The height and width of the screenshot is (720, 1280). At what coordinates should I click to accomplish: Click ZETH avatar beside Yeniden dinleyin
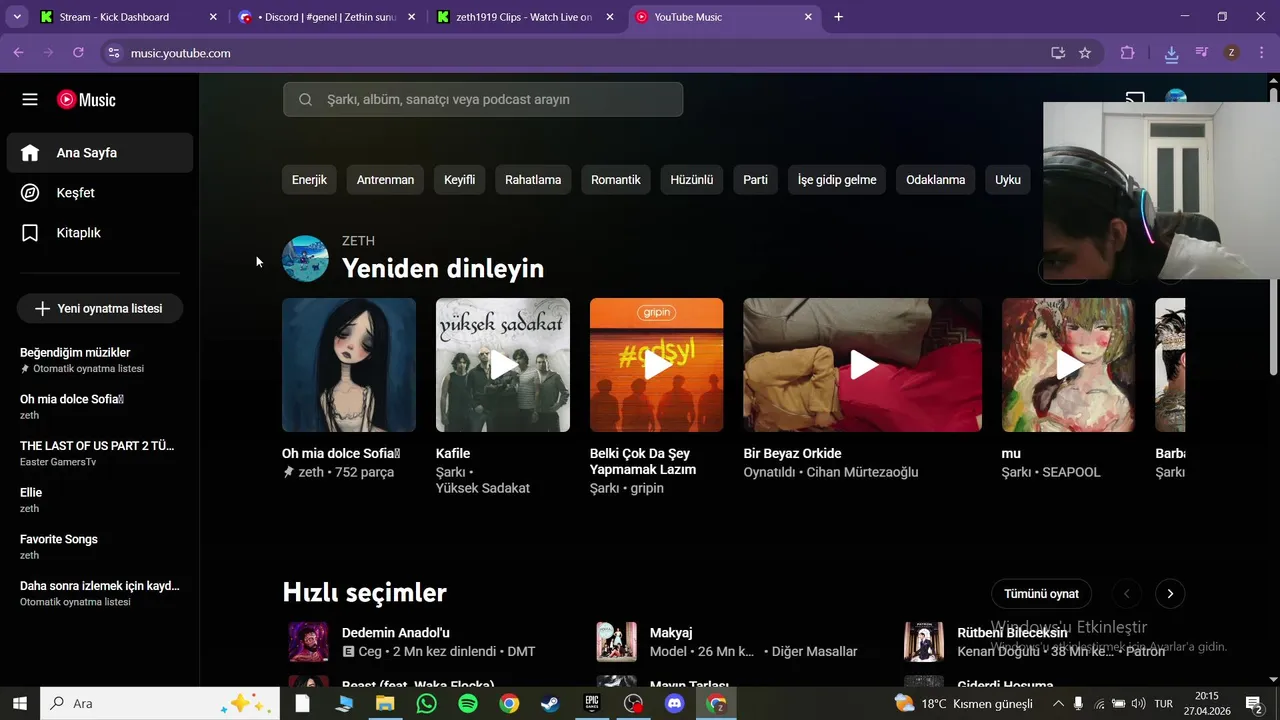[305, 258]
